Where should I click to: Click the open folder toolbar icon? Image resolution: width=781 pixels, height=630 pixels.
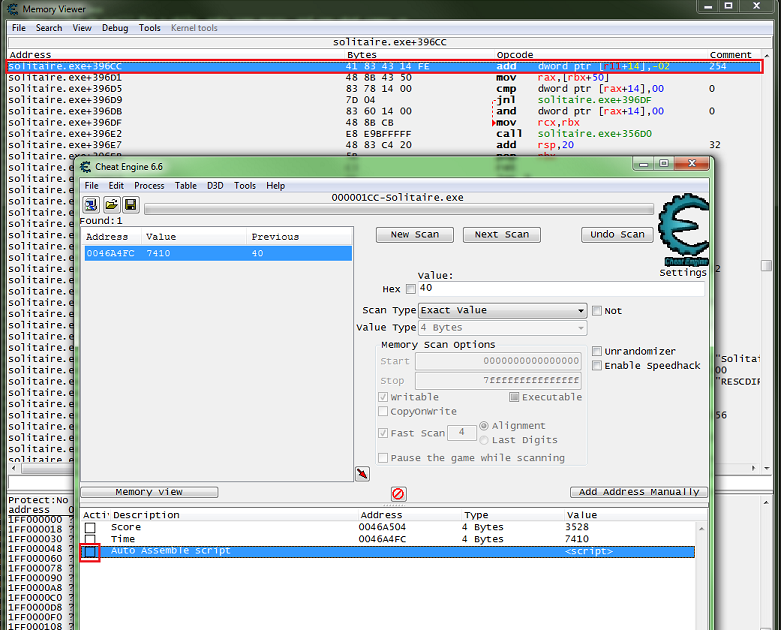click(111, 205)
